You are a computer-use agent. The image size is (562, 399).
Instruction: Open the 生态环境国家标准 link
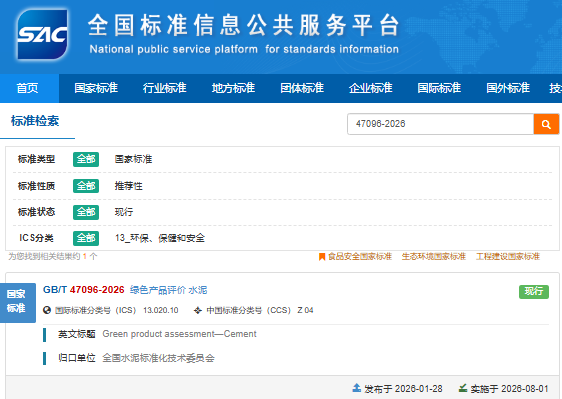point(434,257)
